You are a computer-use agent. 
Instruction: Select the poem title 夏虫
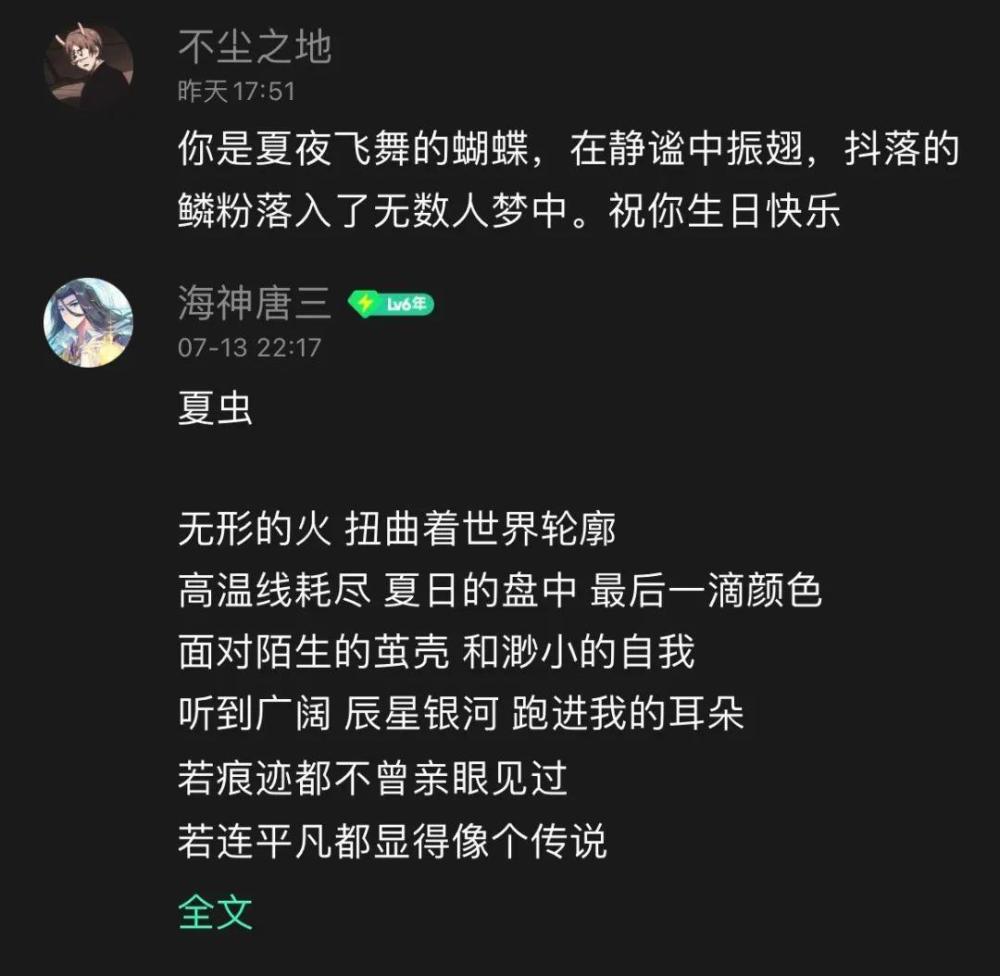(x=215, y=408)
